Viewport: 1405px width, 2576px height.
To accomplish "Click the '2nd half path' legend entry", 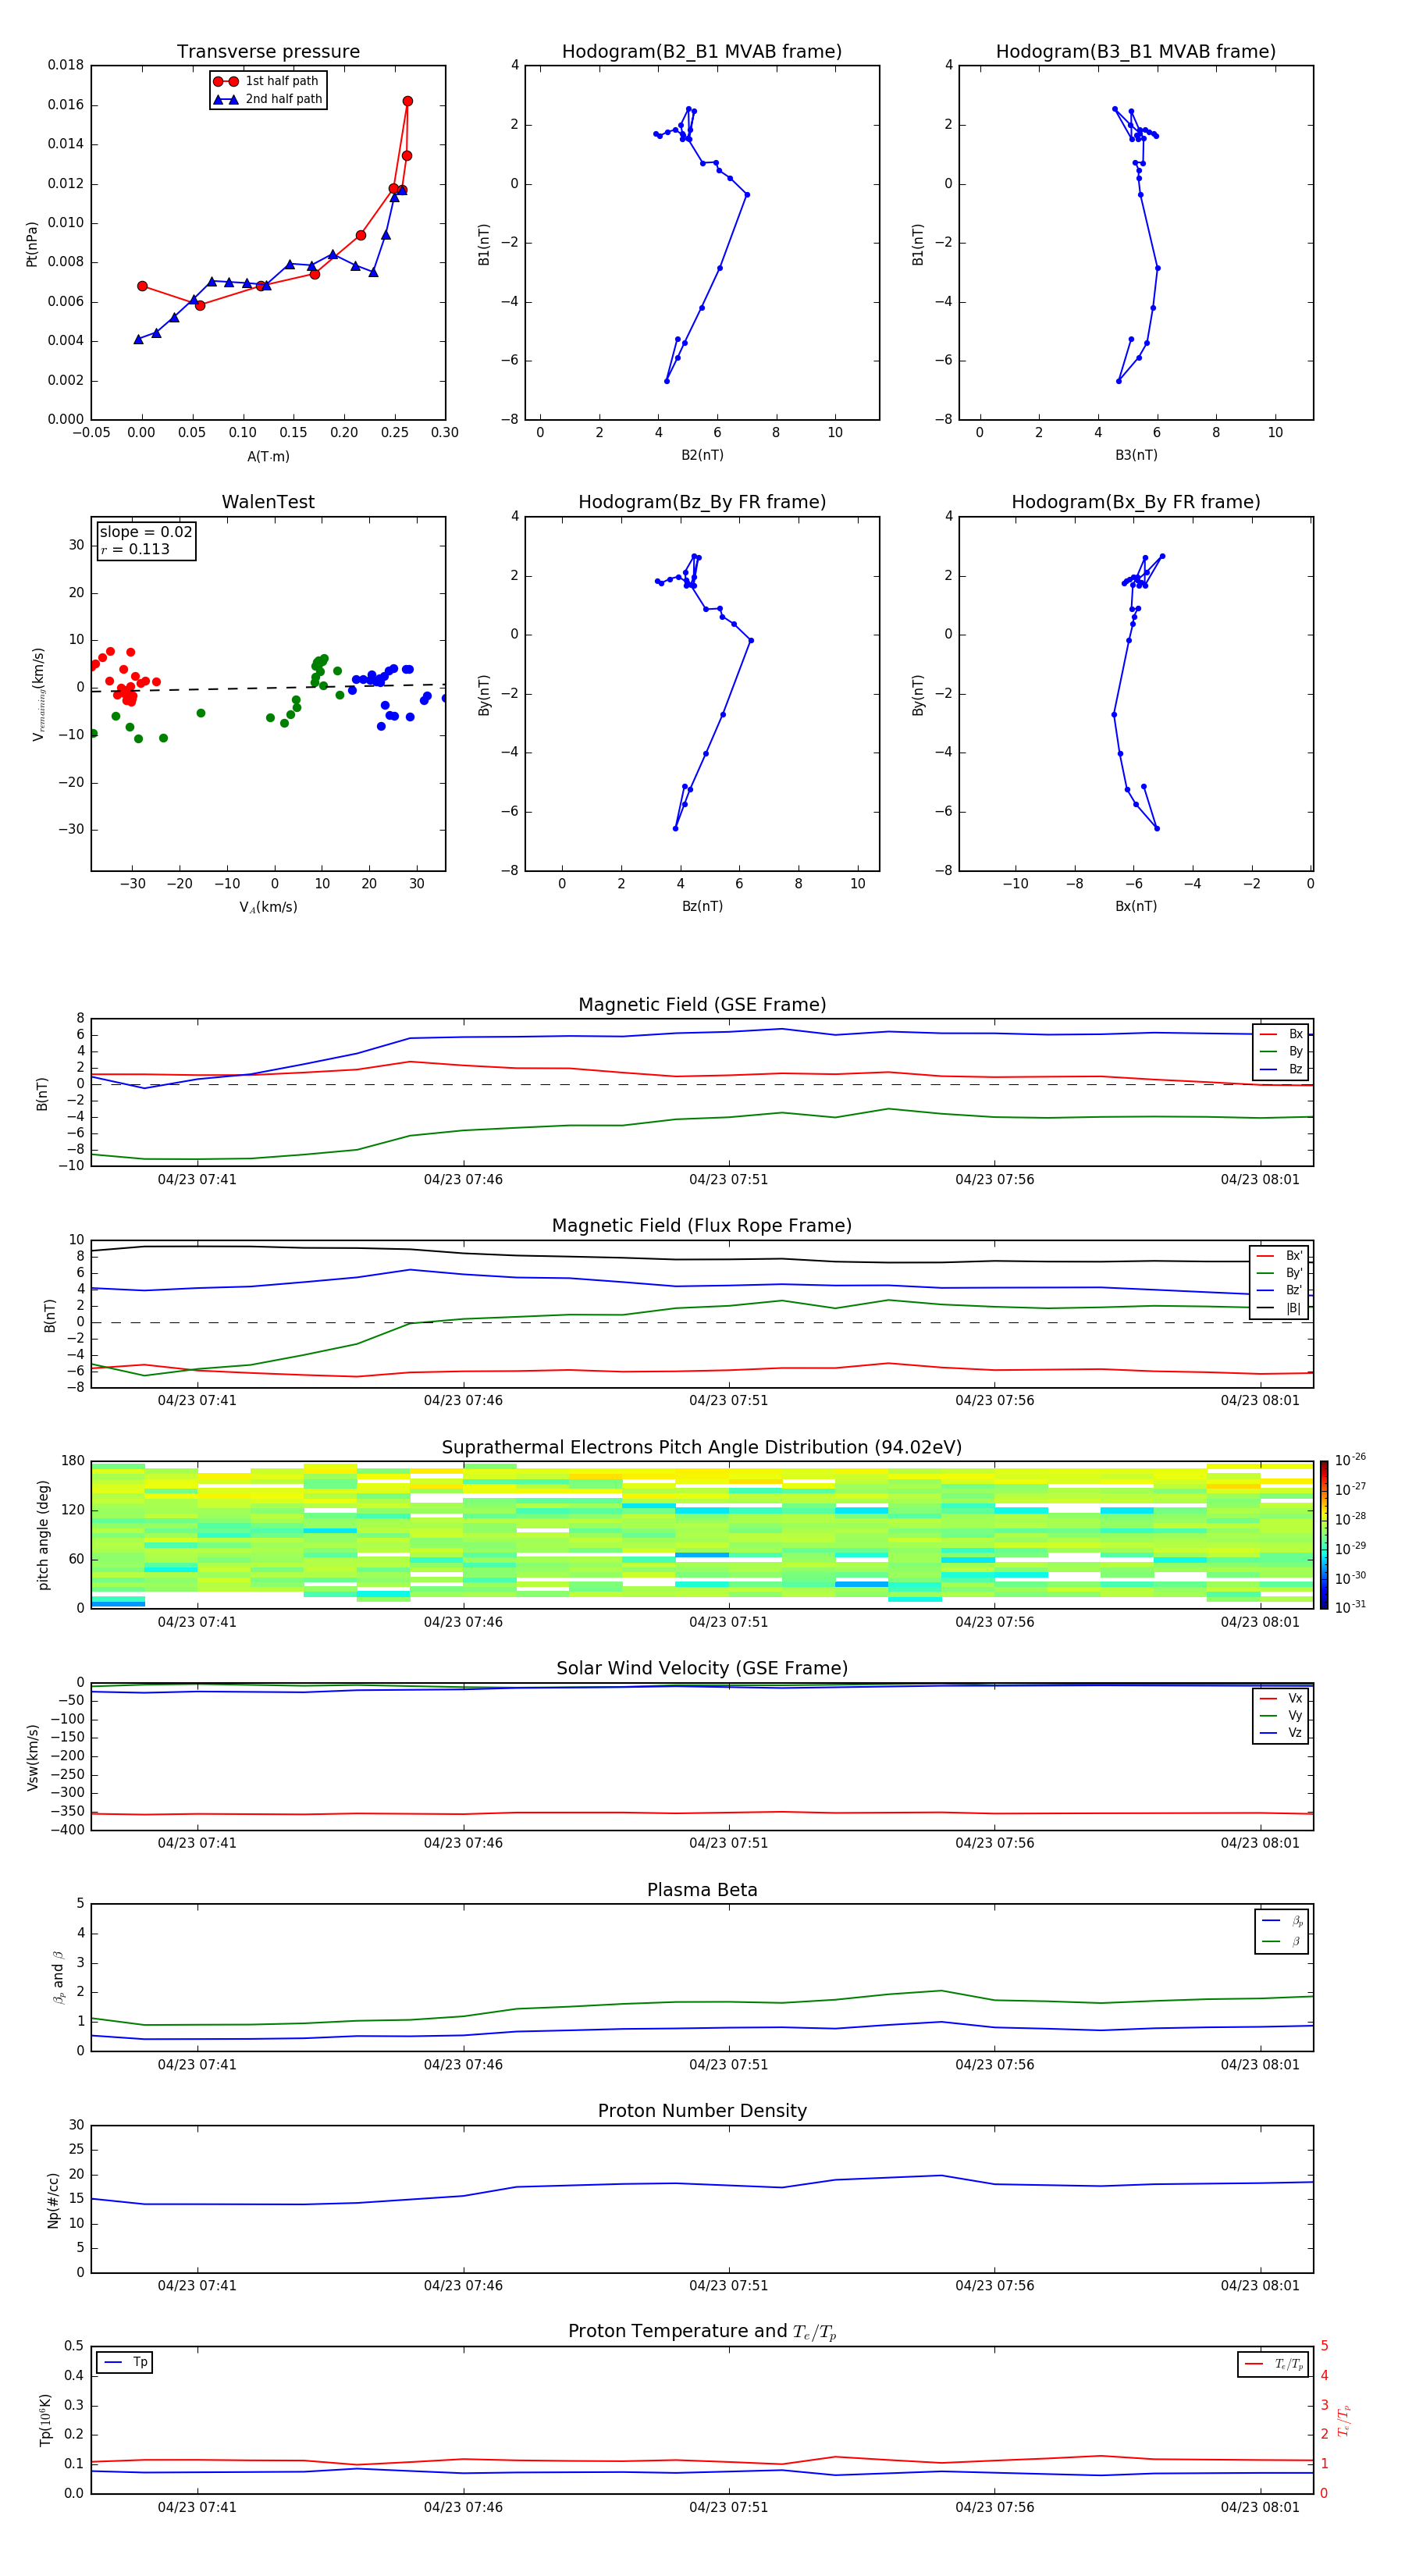I will click(267, 99).
